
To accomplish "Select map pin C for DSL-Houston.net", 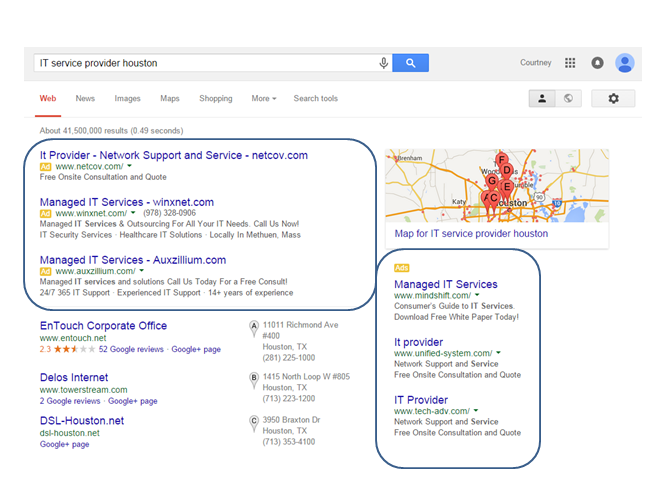I will pyautogui.click(x=254, y=423).
